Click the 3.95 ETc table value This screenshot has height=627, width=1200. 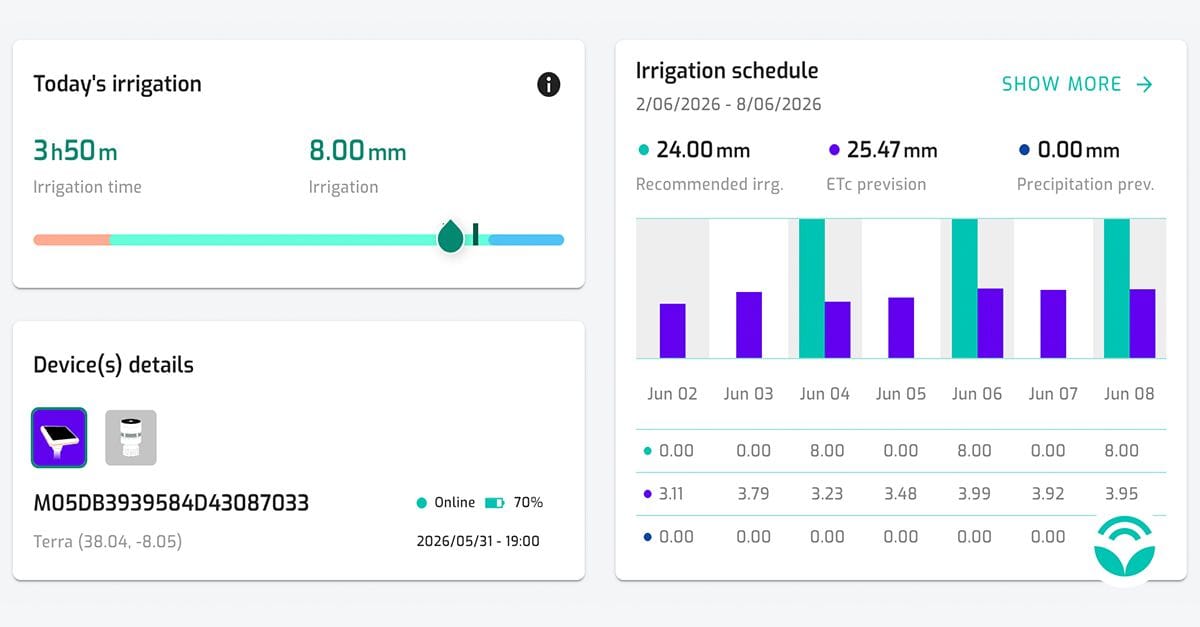click(x=1121, y=493)
